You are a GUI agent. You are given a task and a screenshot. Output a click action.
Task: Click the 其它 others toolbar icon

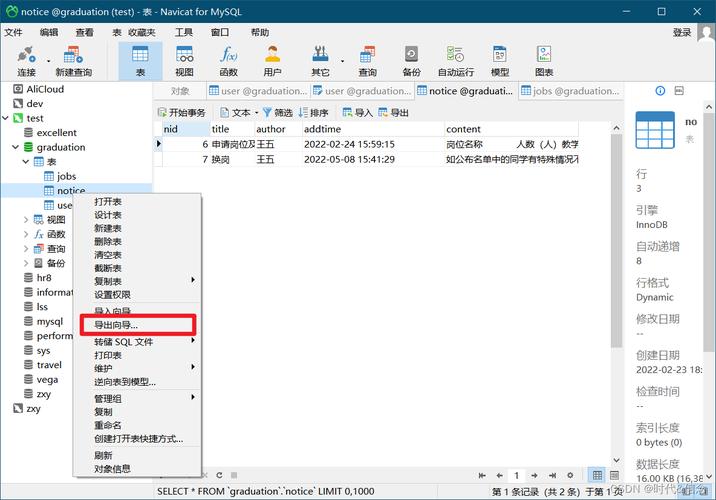[x=320, y=61]
